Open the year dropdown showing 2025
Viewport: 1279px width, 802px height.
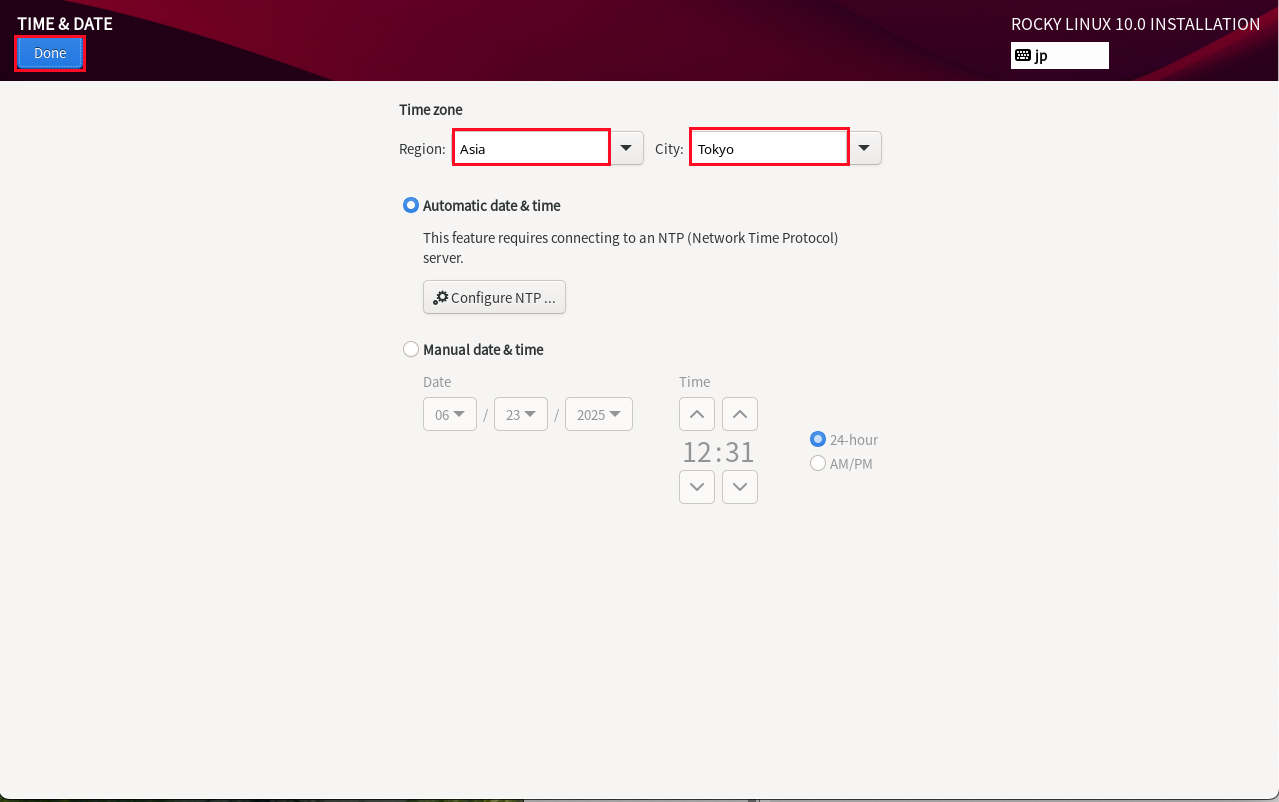click(x=598, y=414)
